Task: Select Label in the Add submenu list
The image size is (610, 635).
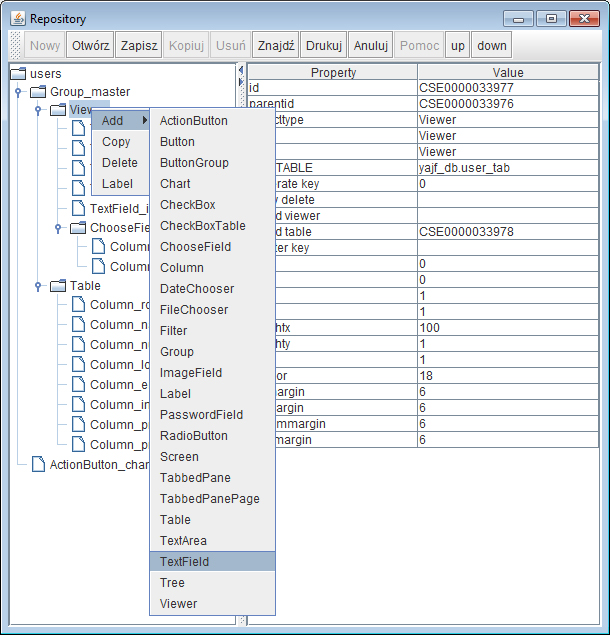Action: coord(213,394)
